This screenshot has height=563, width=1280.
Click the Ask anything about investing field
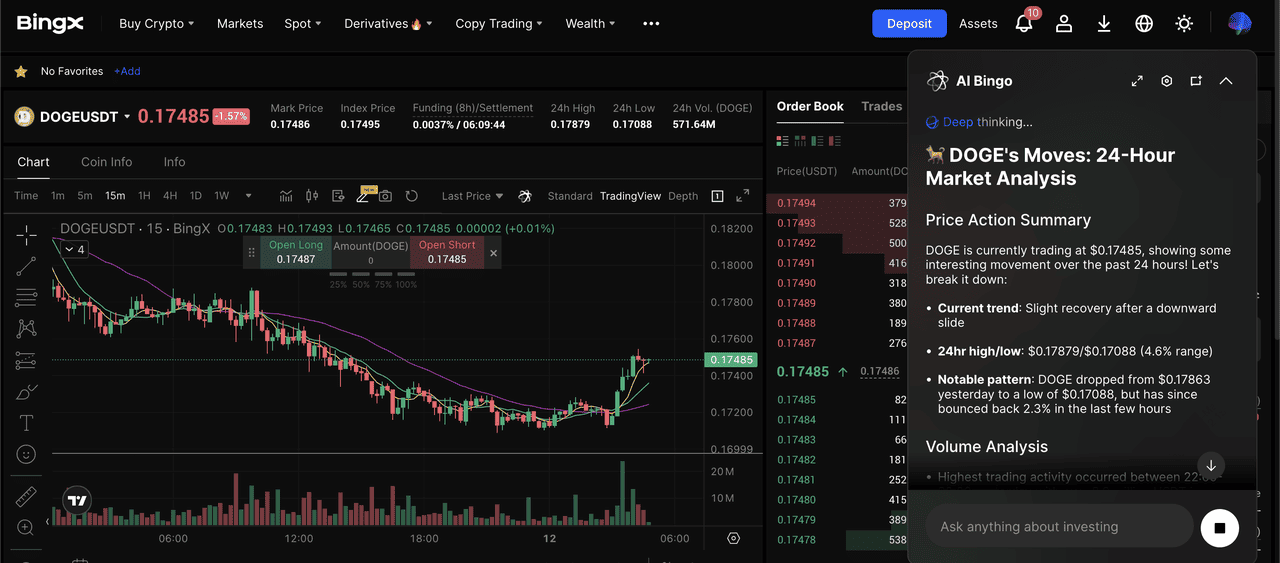1058,527
